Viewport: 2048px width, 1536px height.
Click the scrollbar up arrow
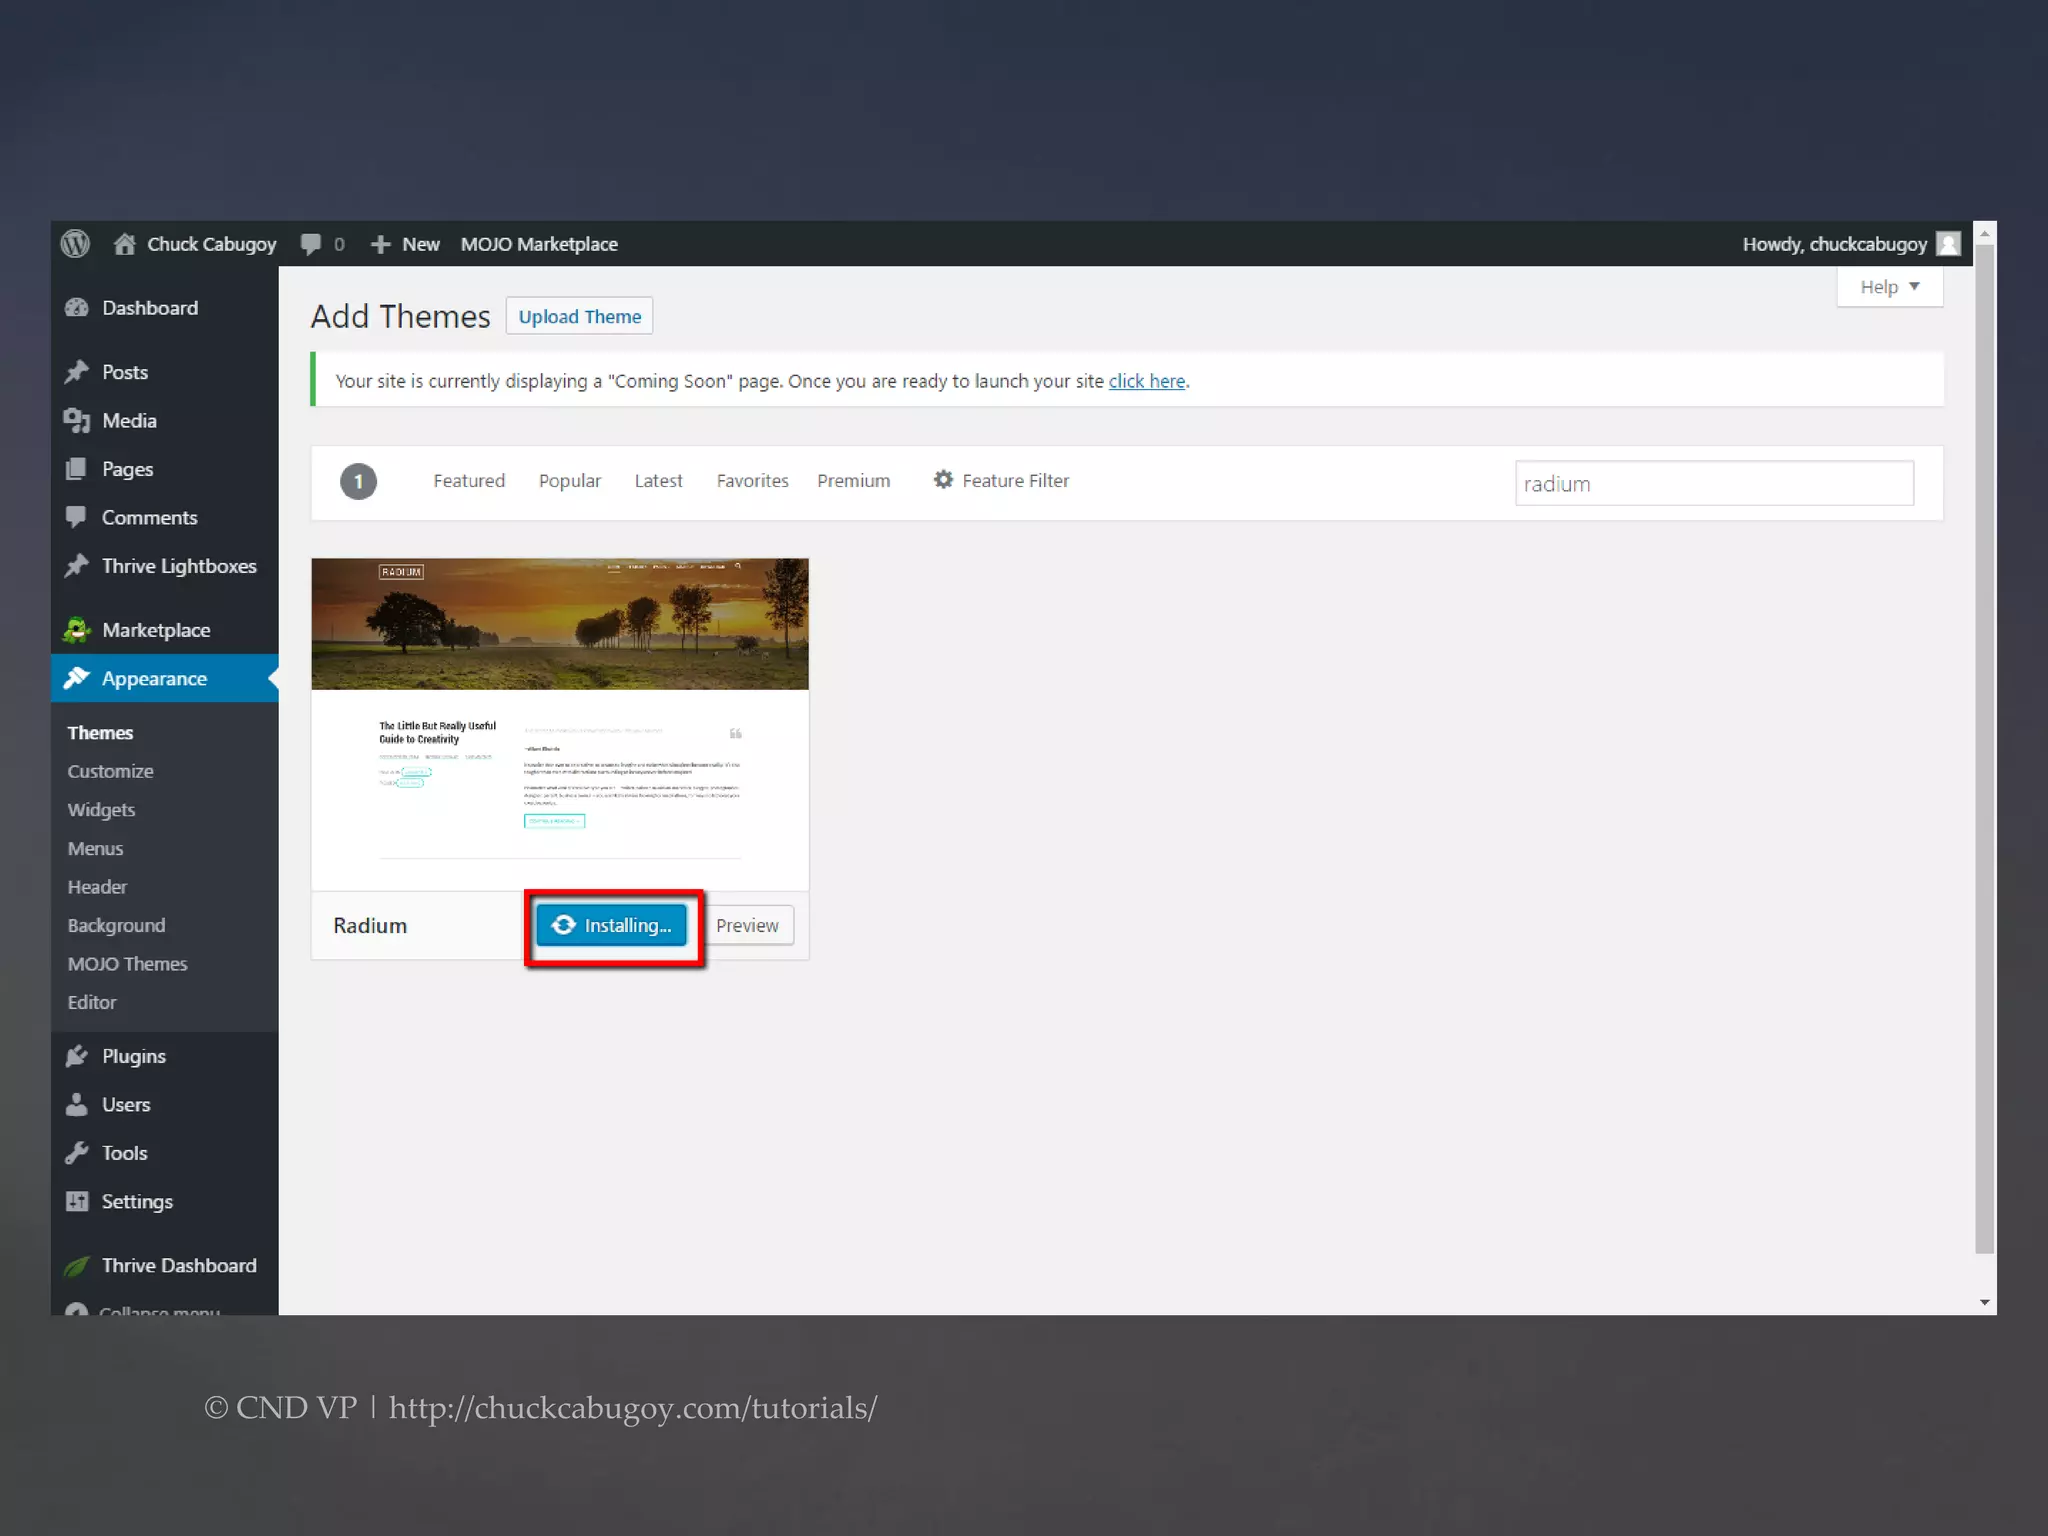[1985, 233]
